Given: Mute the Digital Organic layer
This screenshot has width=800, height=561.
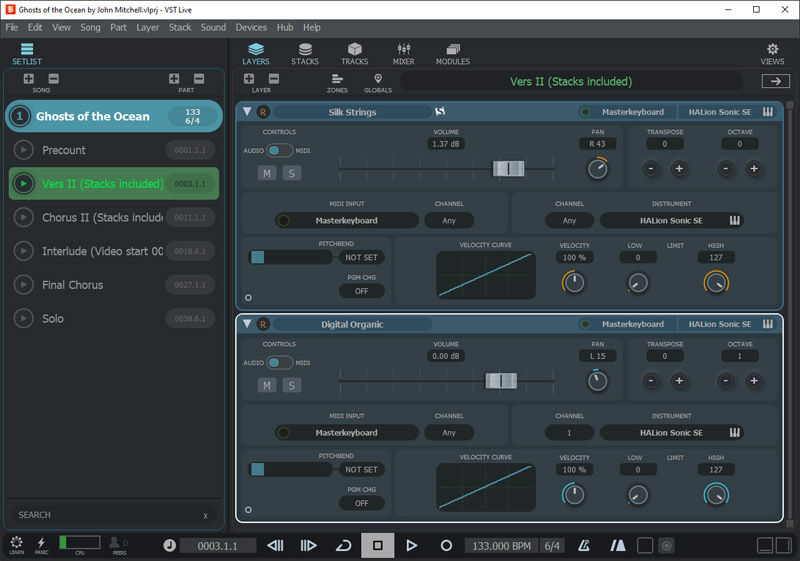Looking at the screenshot, I should (x=267, y=385).
